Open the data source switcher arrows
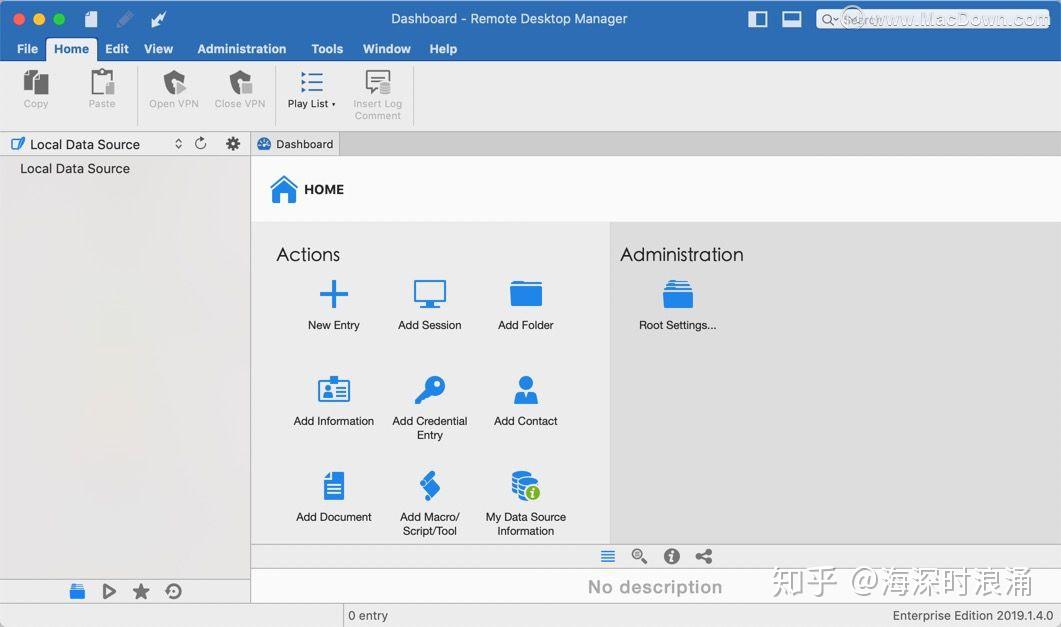Screen dimensions: 1061x627 (x=178, y=143)
